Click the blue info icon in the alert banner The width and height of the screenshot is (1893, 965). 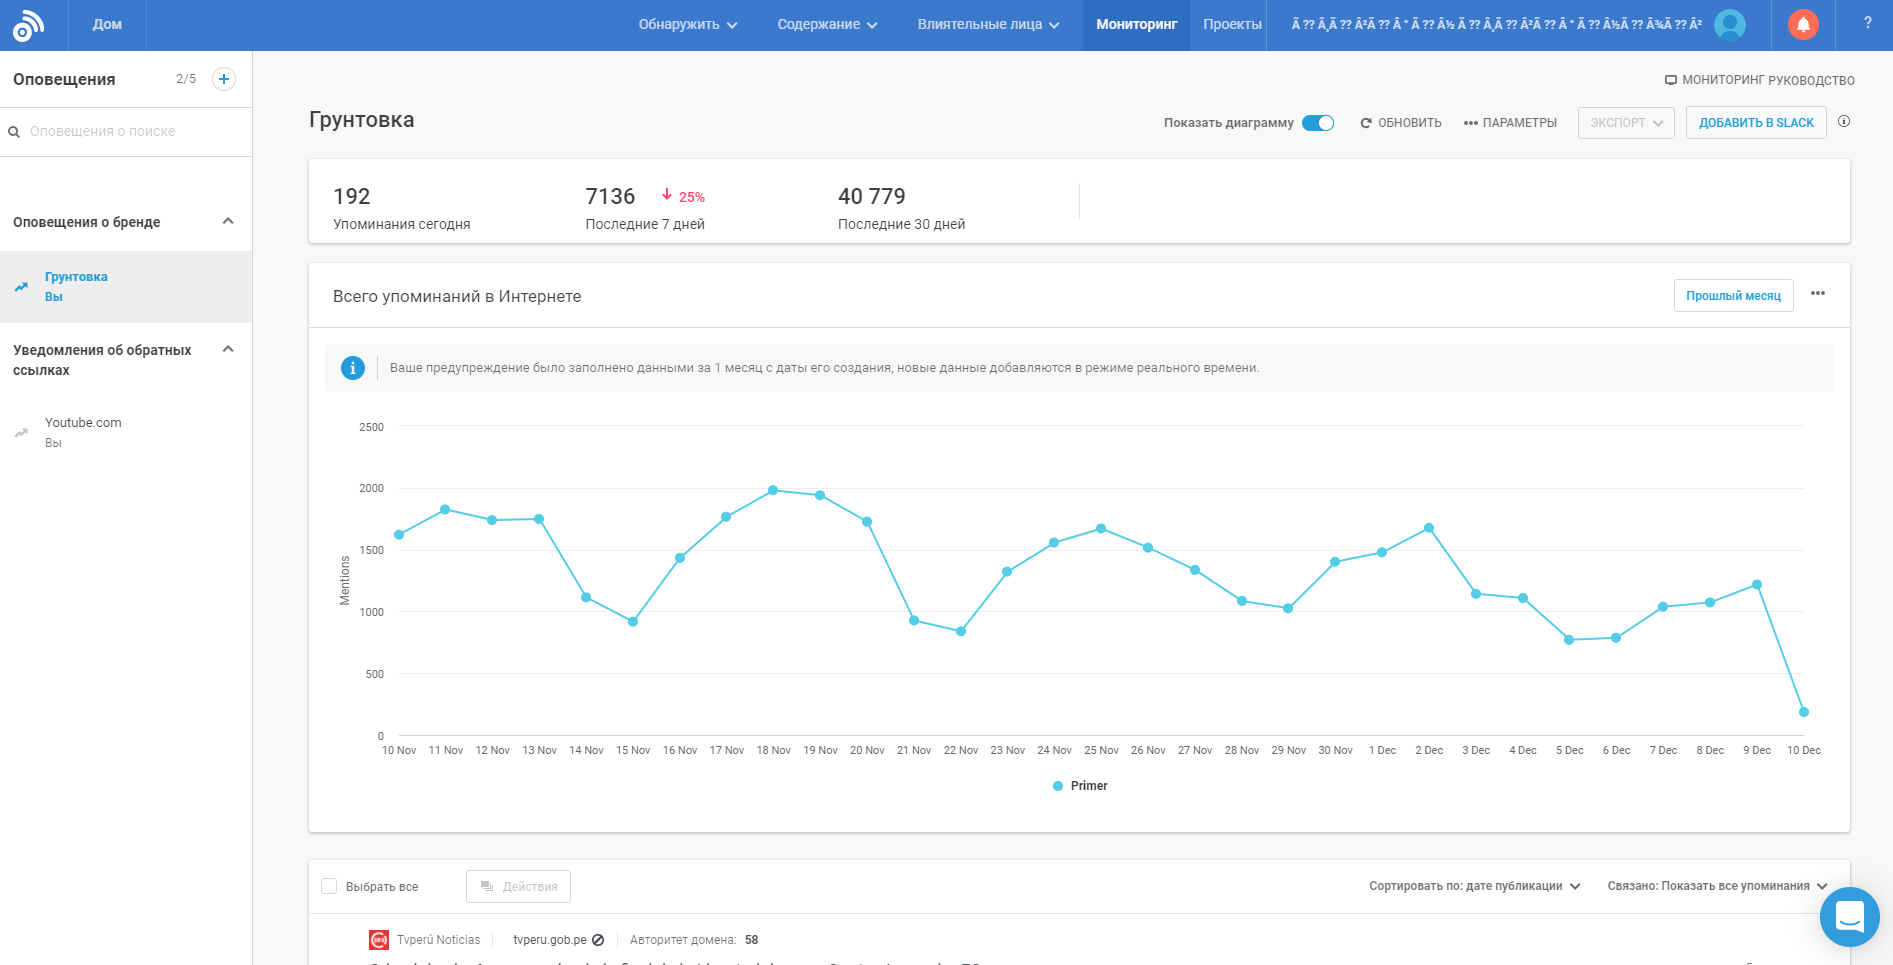[x=353, y=368]
